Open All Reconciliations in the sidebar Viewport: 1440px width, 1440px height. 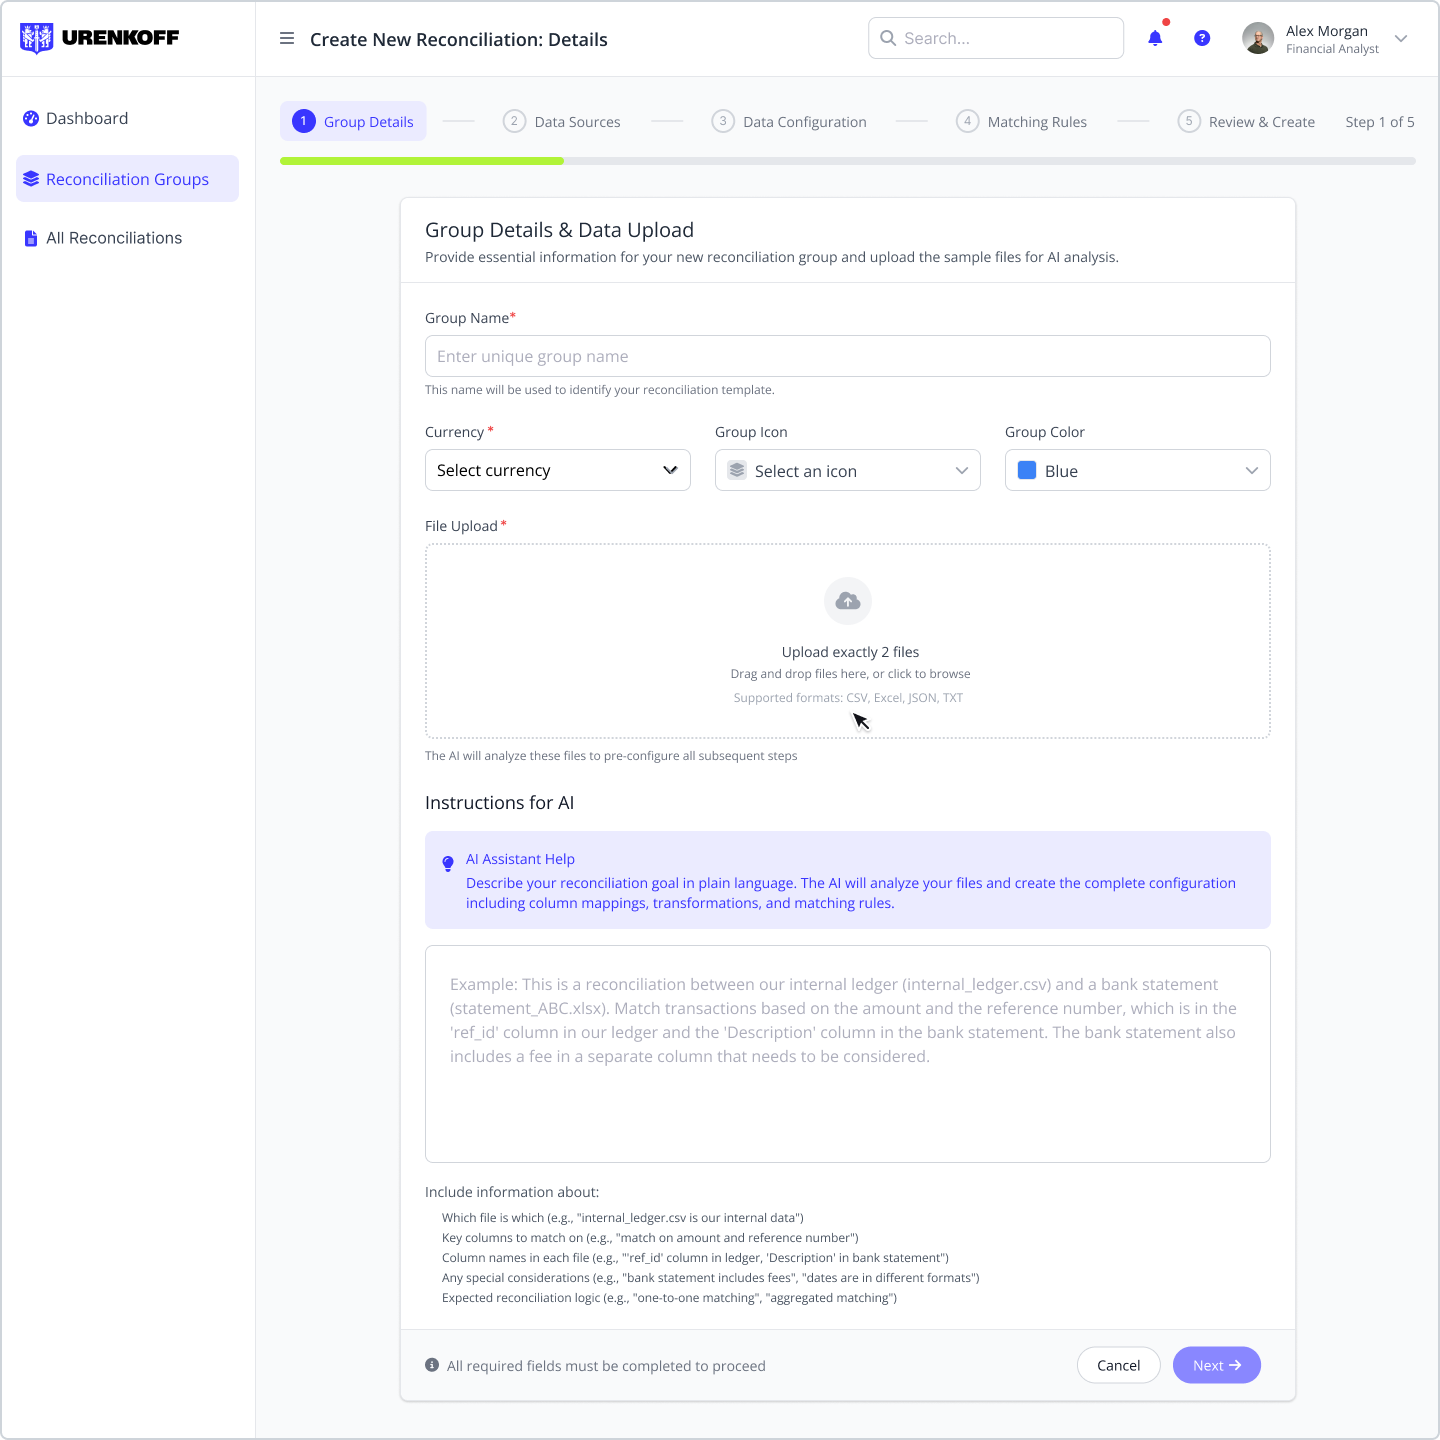(x=127, y=238)
